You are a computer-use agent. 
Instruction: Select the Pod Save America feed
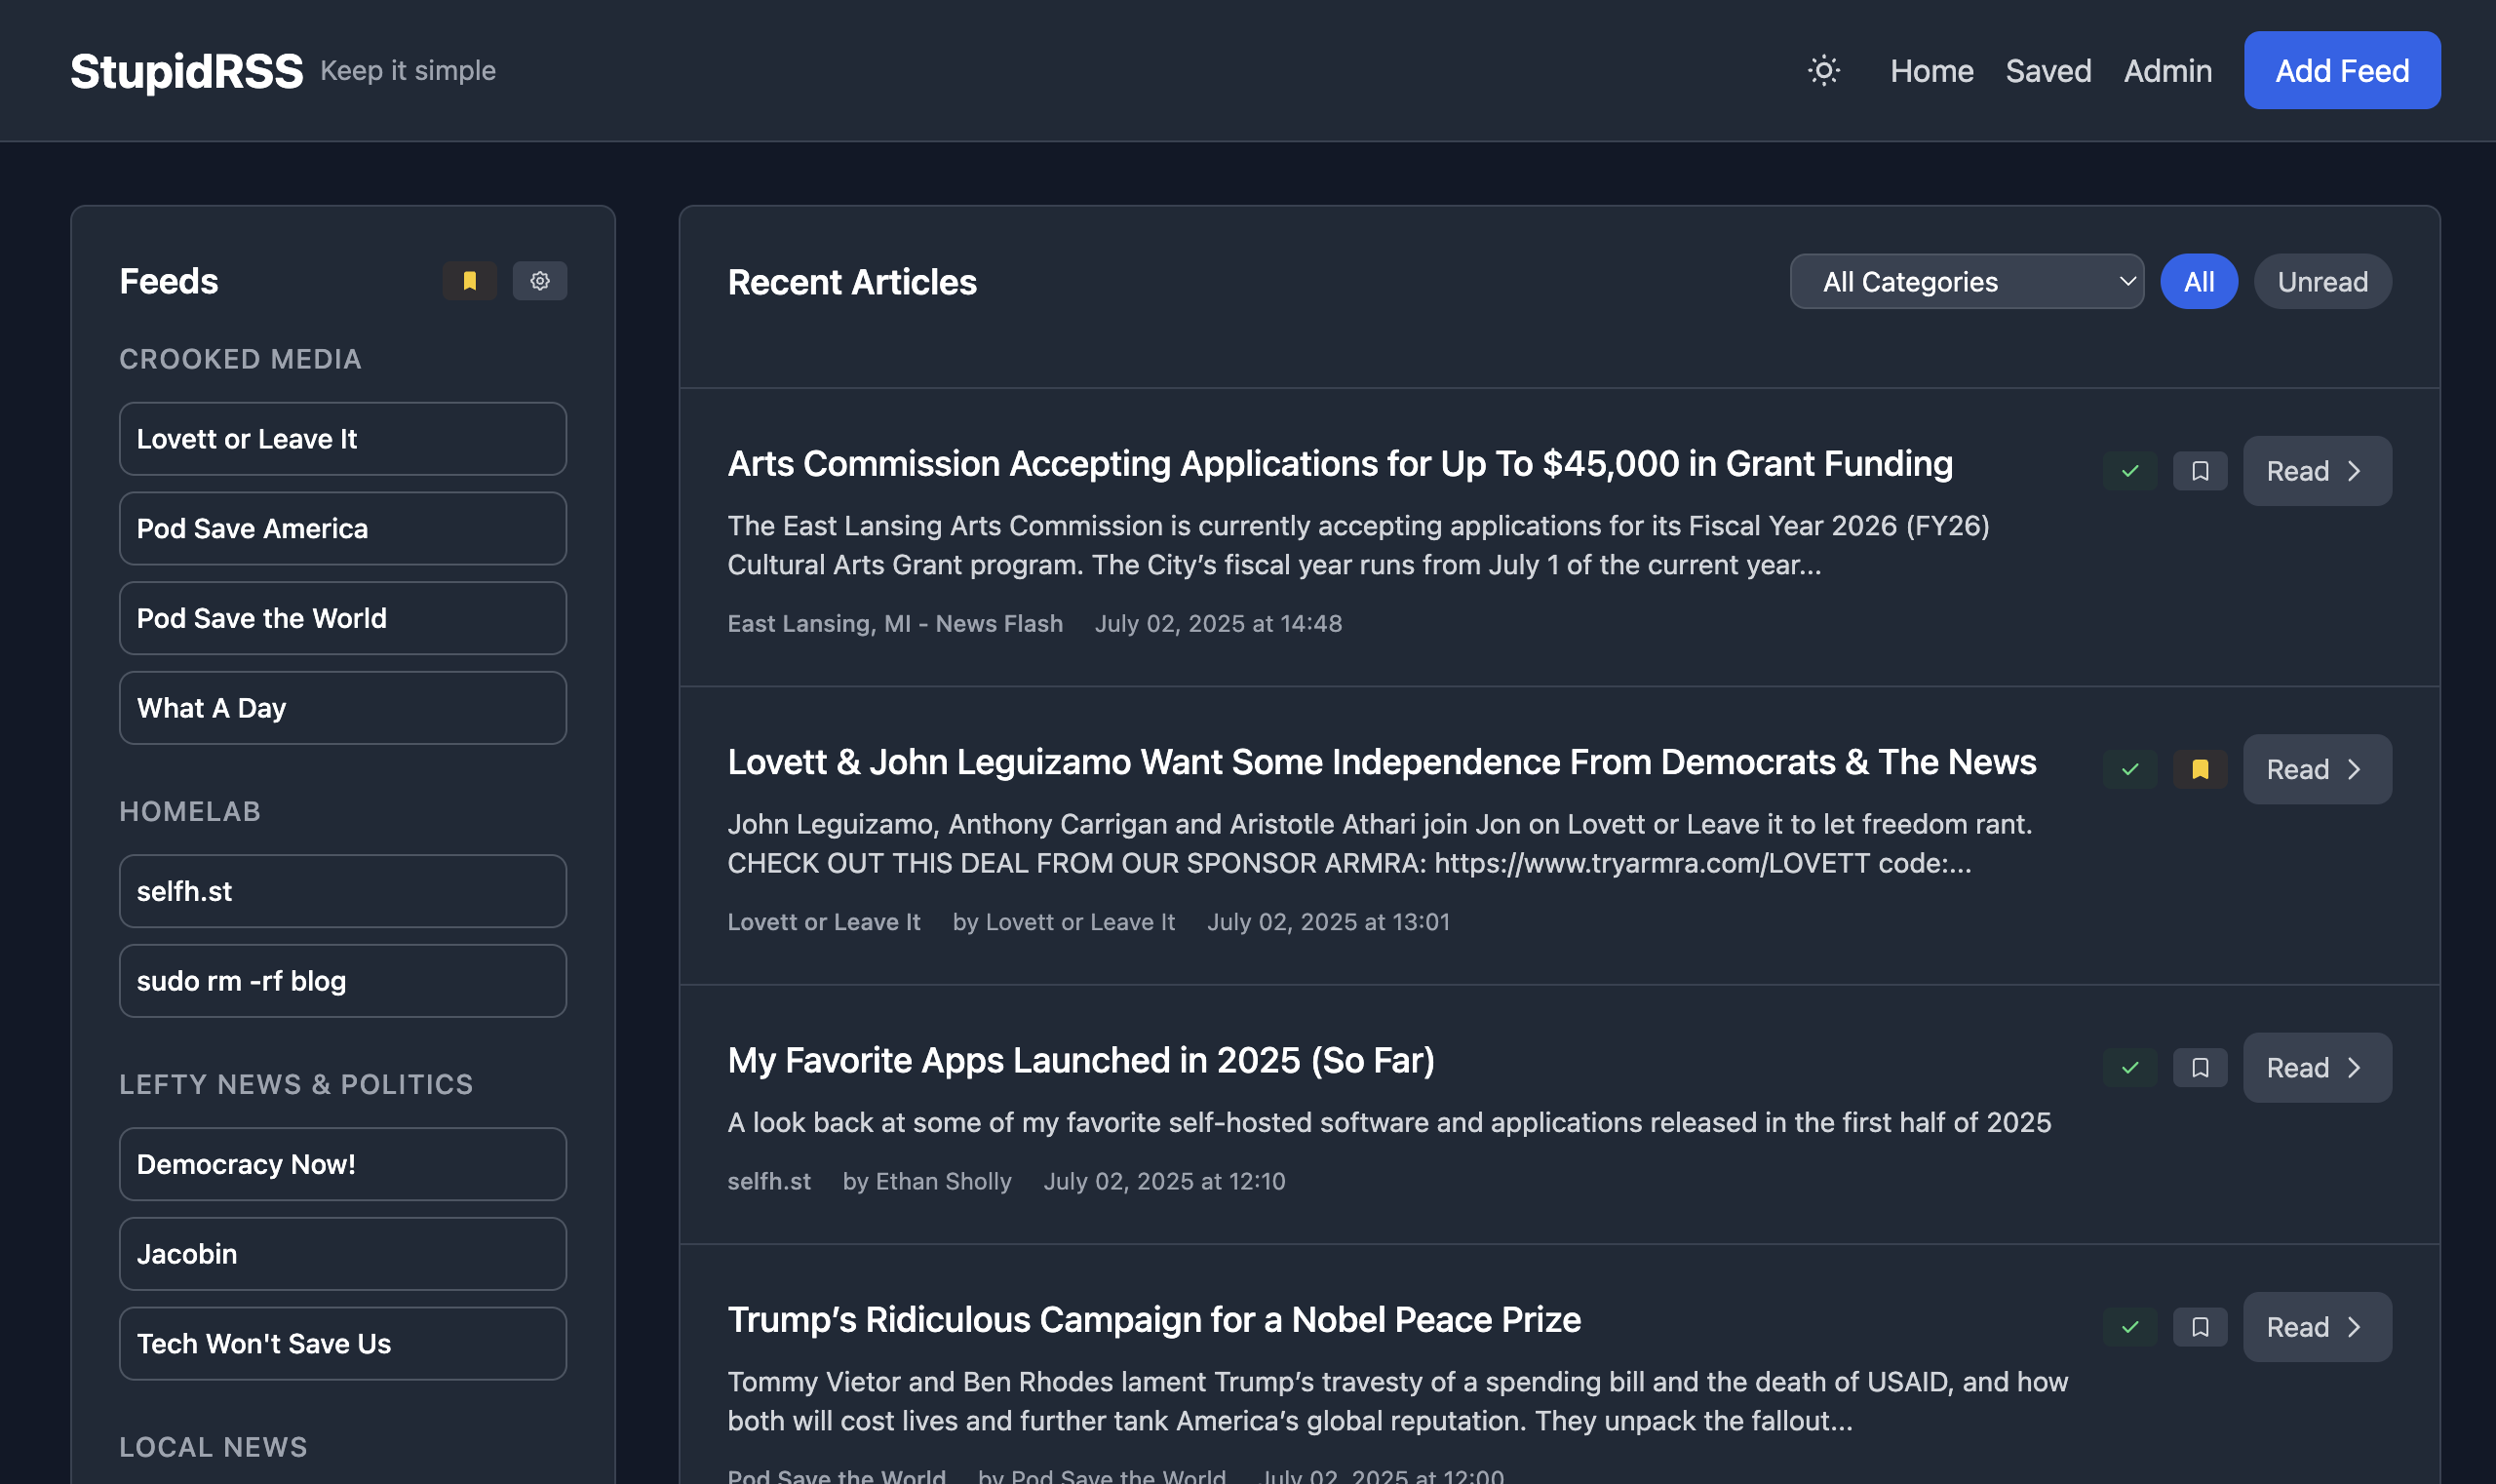[343, 529]
